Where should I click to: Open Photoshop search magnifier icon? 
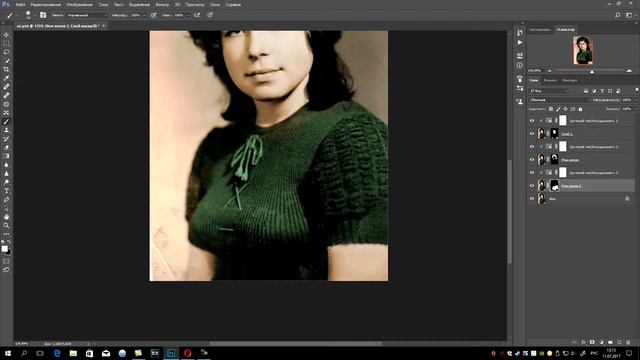[618, 15]
